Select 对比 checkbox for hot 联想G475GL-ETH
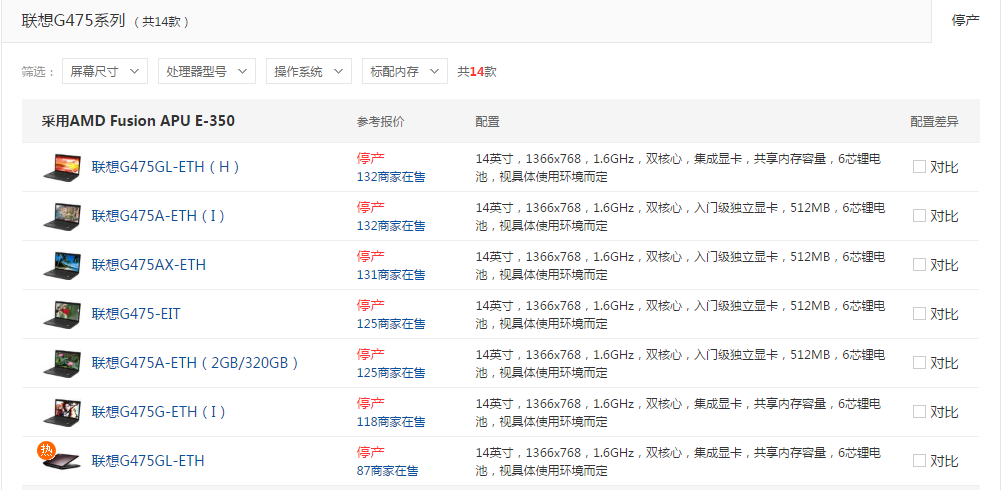Screen dimensions: 1008x490 pos(919,460)
